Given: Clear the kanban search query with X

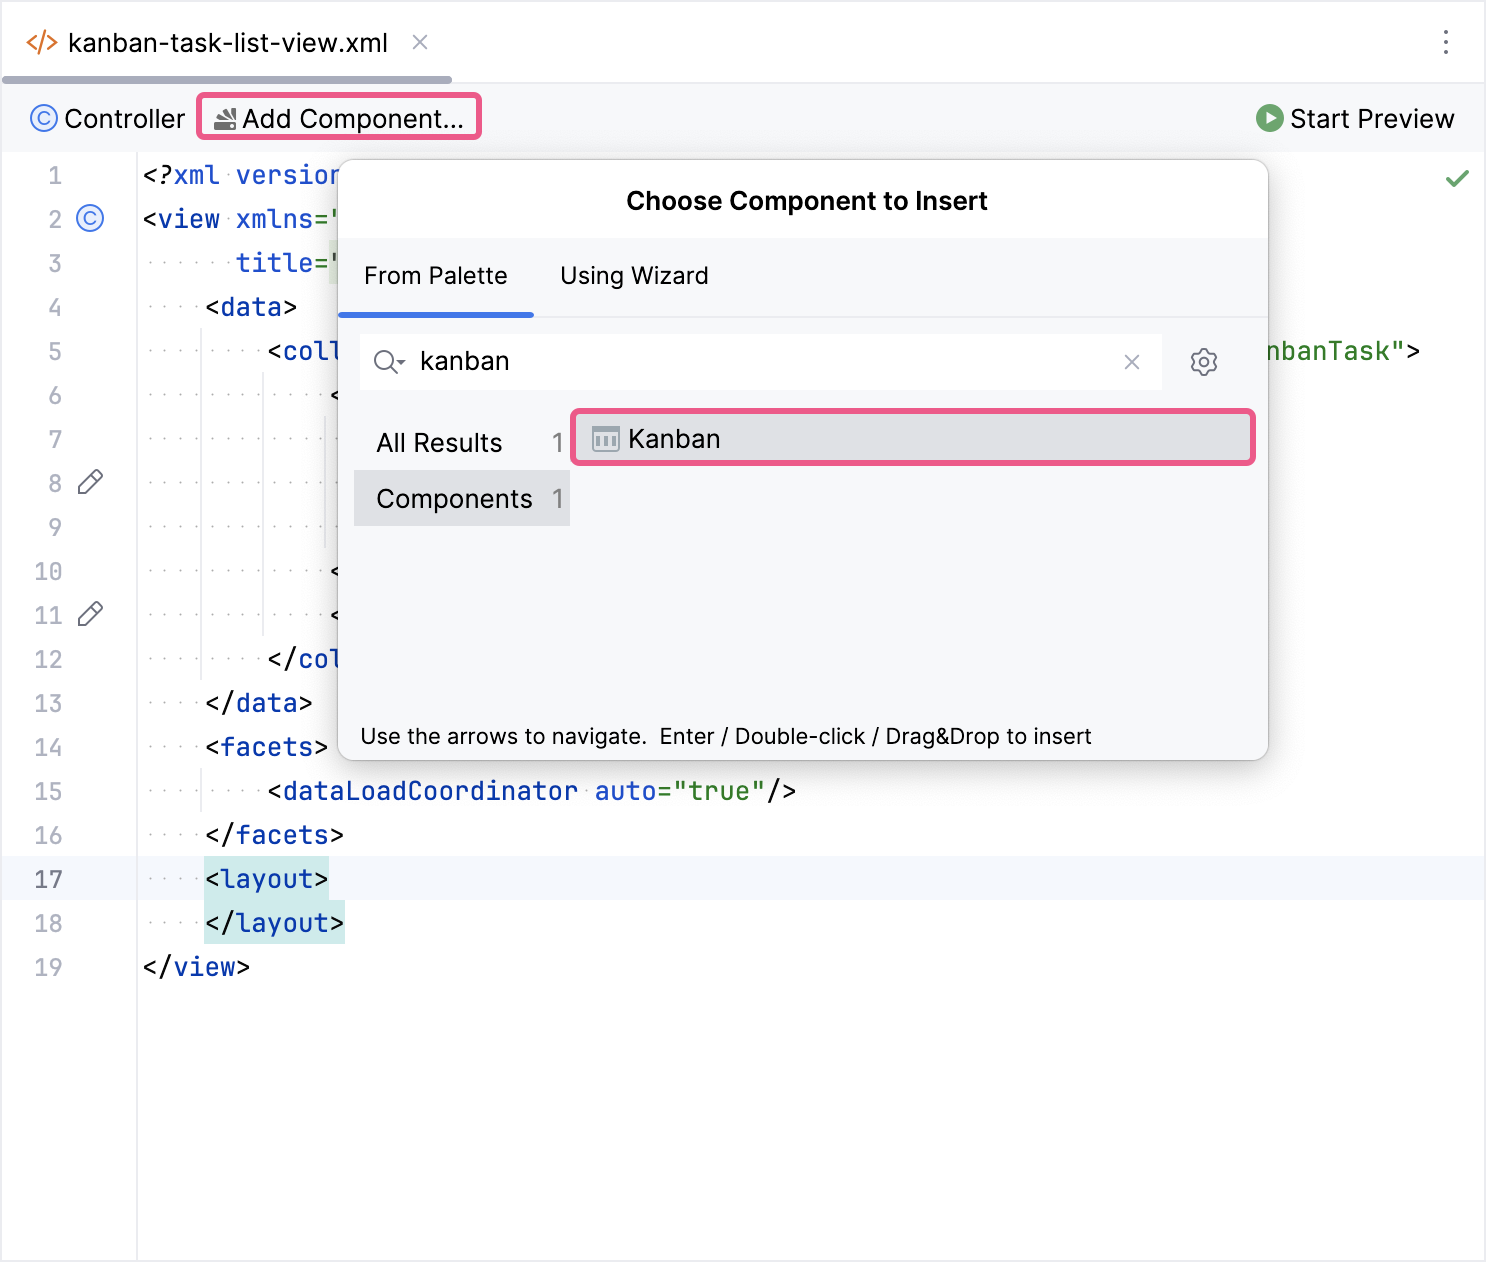Looking at the screenshot, I should point(1131,362).
